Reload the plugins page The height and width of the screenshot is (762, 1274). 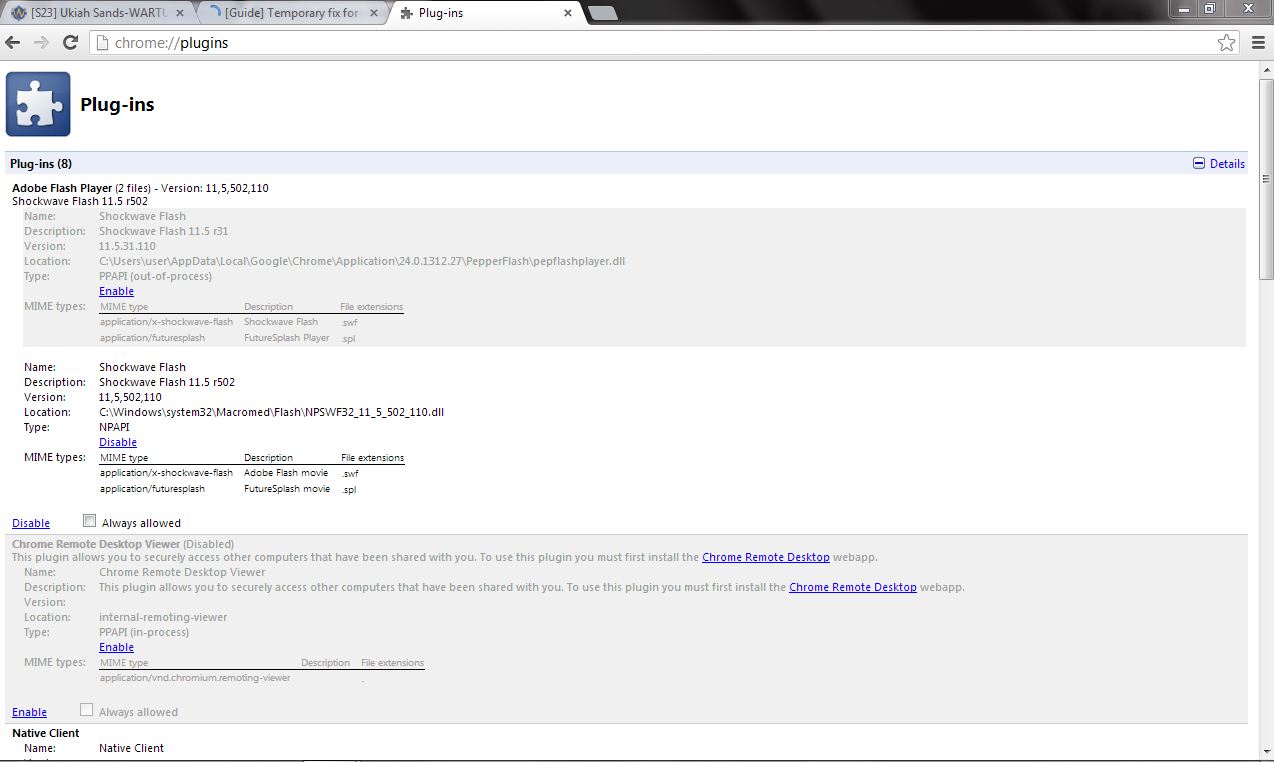coord(70,43)
